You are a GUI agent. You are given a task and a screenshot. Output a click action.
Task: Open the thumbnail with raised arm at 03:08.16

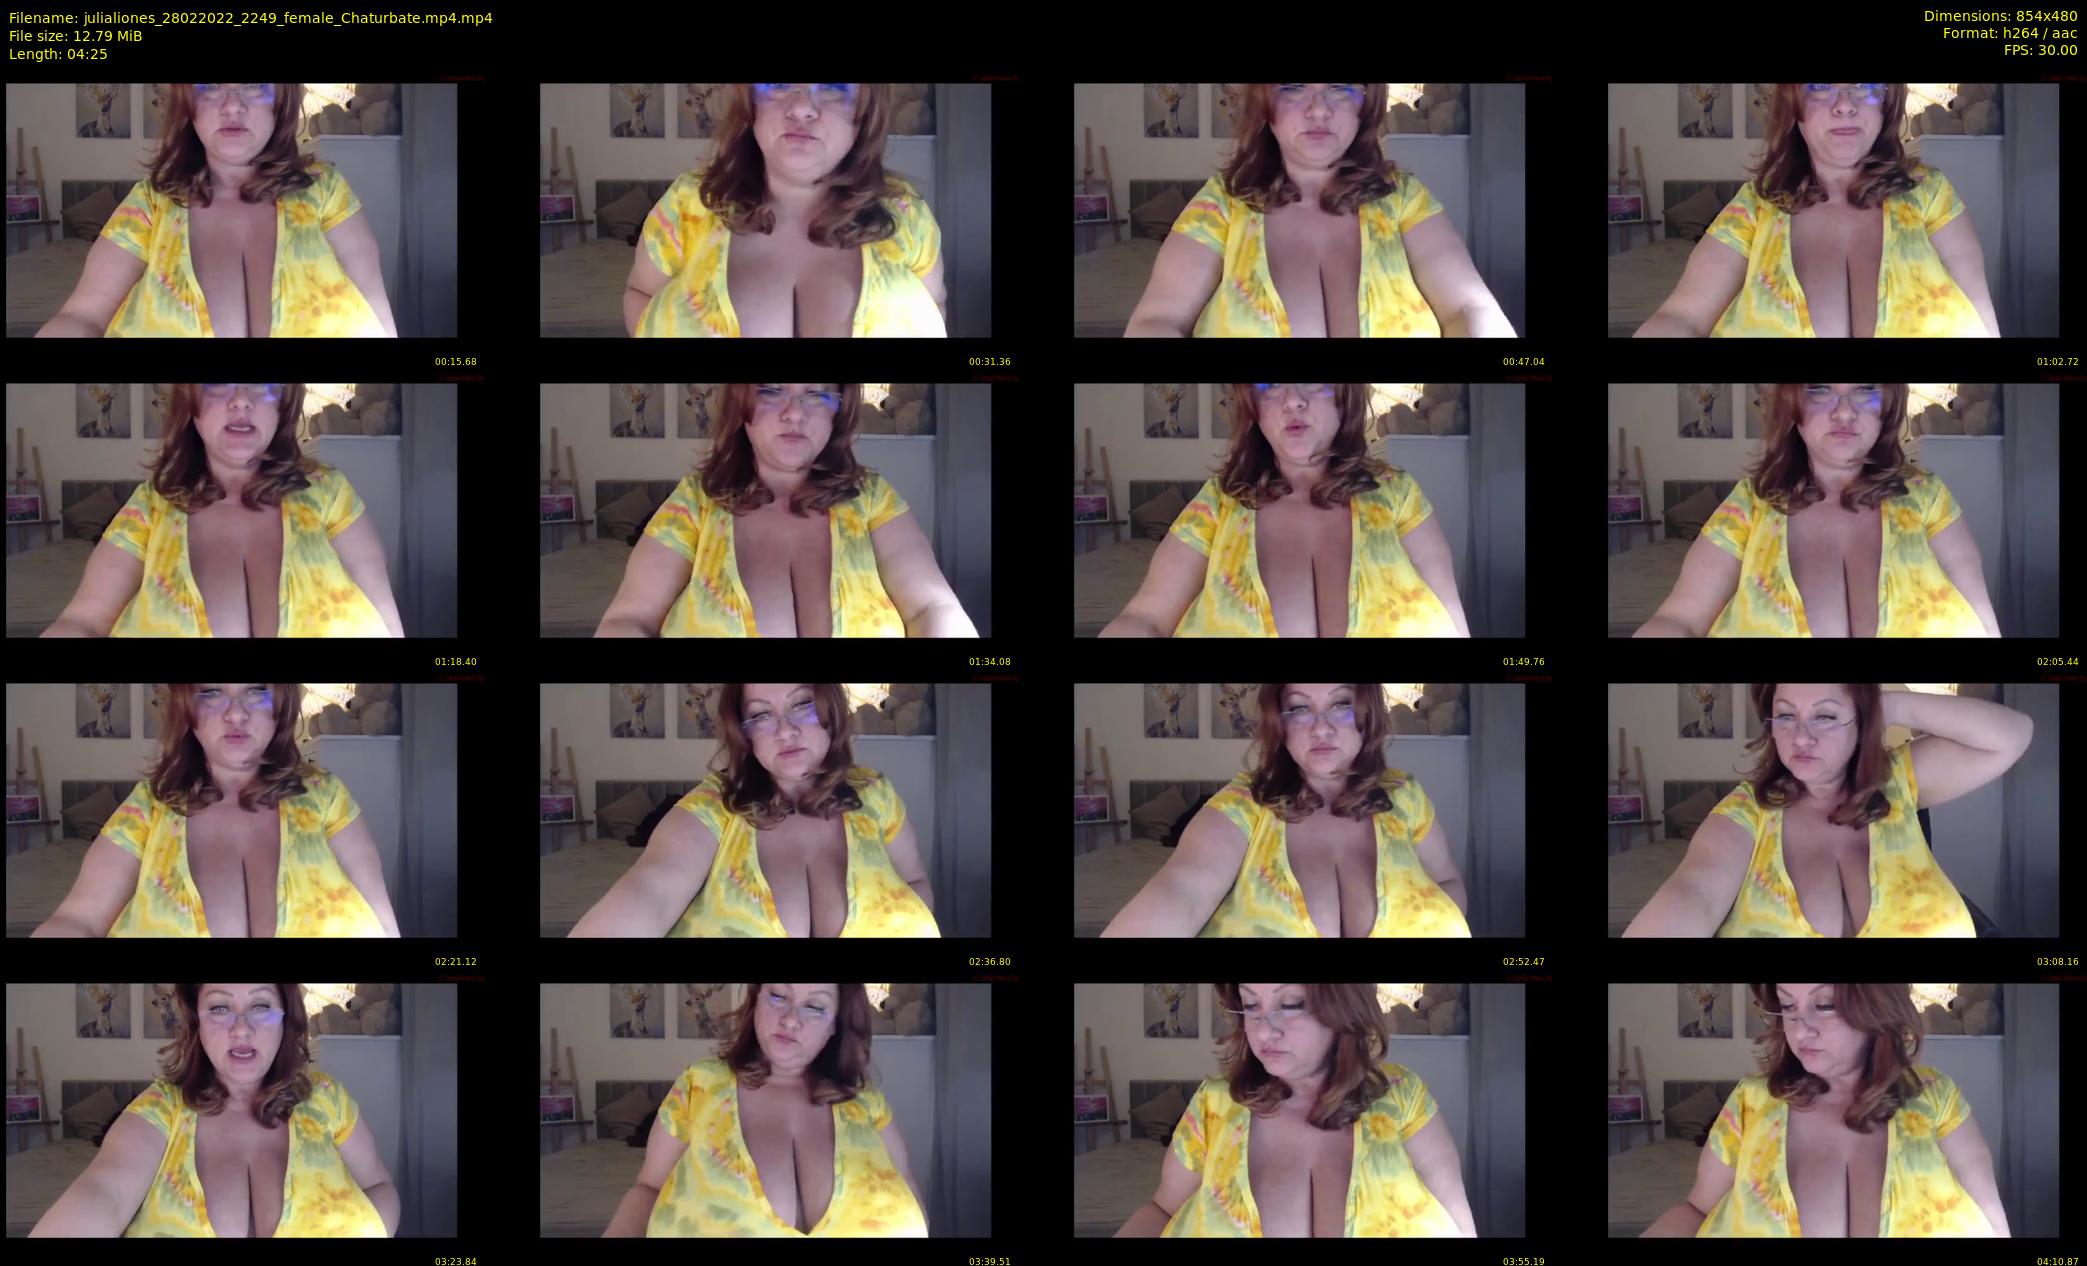(x=1833, y=810)
